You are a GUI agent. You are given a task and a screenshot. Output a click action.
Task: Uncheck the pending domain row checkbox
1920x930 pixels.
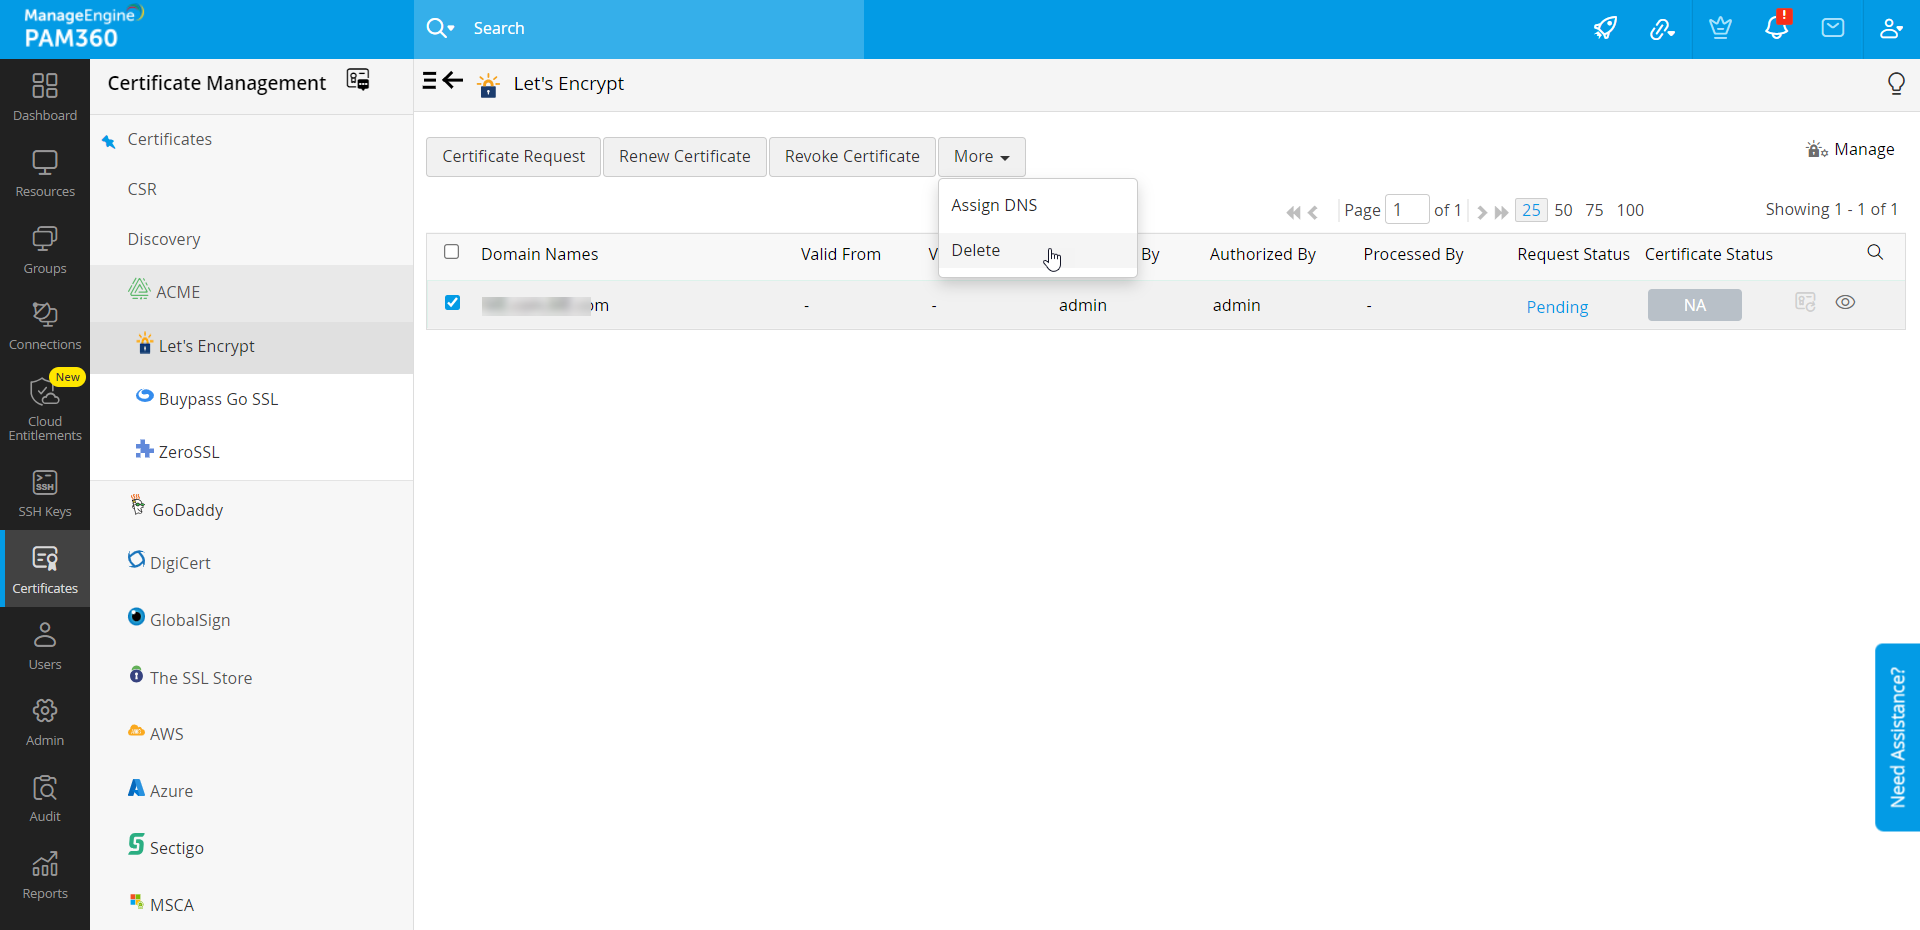(x=452, y=303)
